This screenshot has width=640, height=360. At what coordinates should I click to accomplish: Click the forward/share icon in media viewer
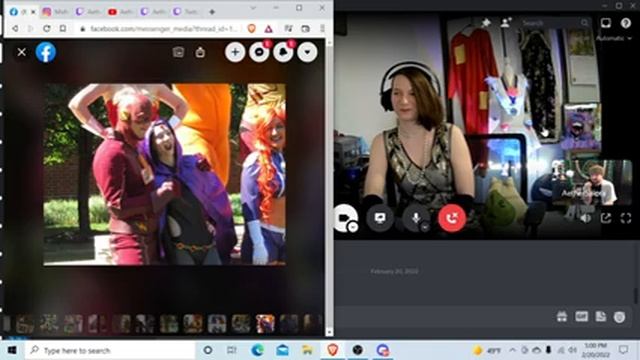coord(200,52)
